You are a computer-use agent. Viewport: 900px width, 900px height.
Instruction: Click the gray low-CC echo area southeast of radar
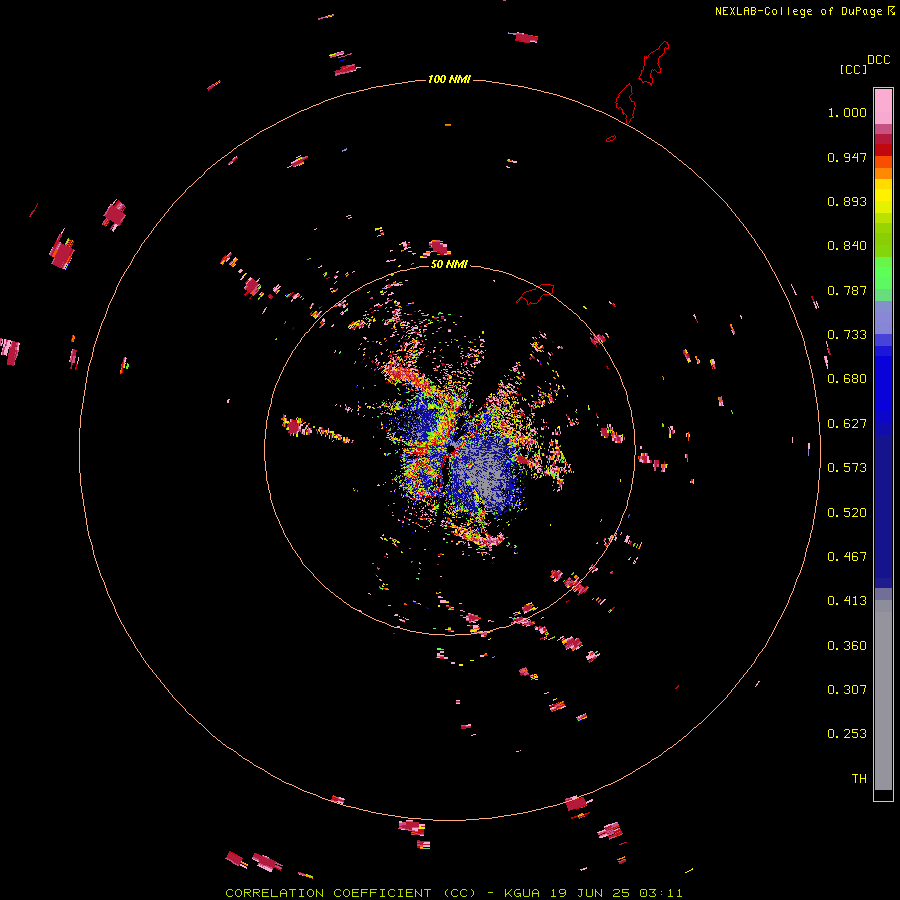(x=485, y=474)
